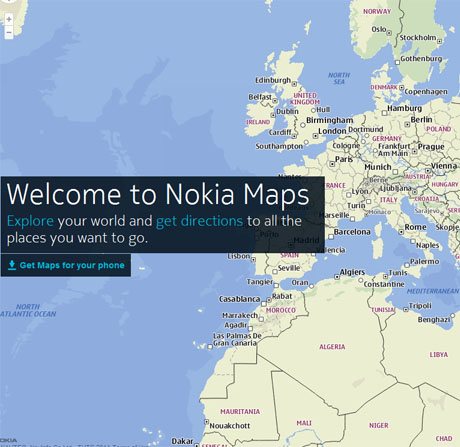Viewport: 460px width, 447px height.
Task: Click the Cologne label
Action: [346, 146]
